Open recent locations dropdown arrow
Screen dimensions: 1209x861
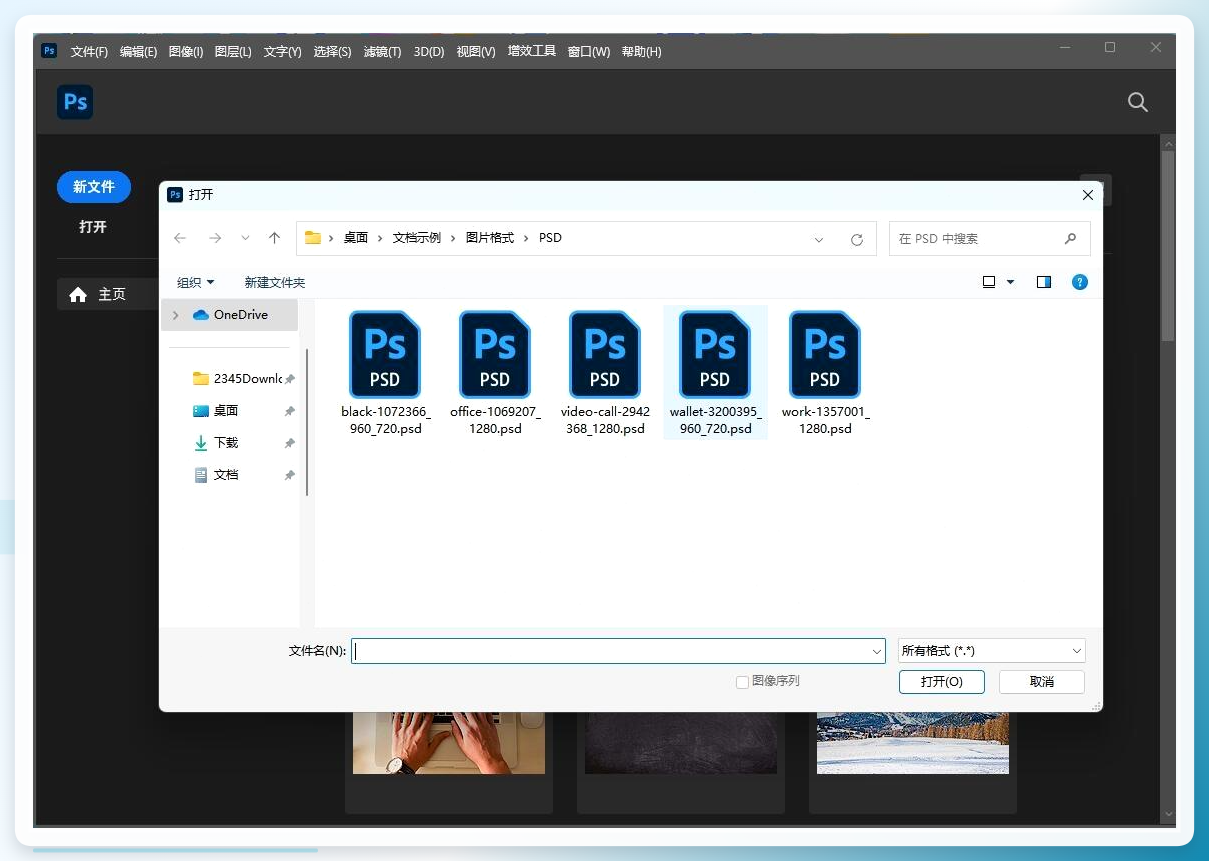tap(245, 238)
